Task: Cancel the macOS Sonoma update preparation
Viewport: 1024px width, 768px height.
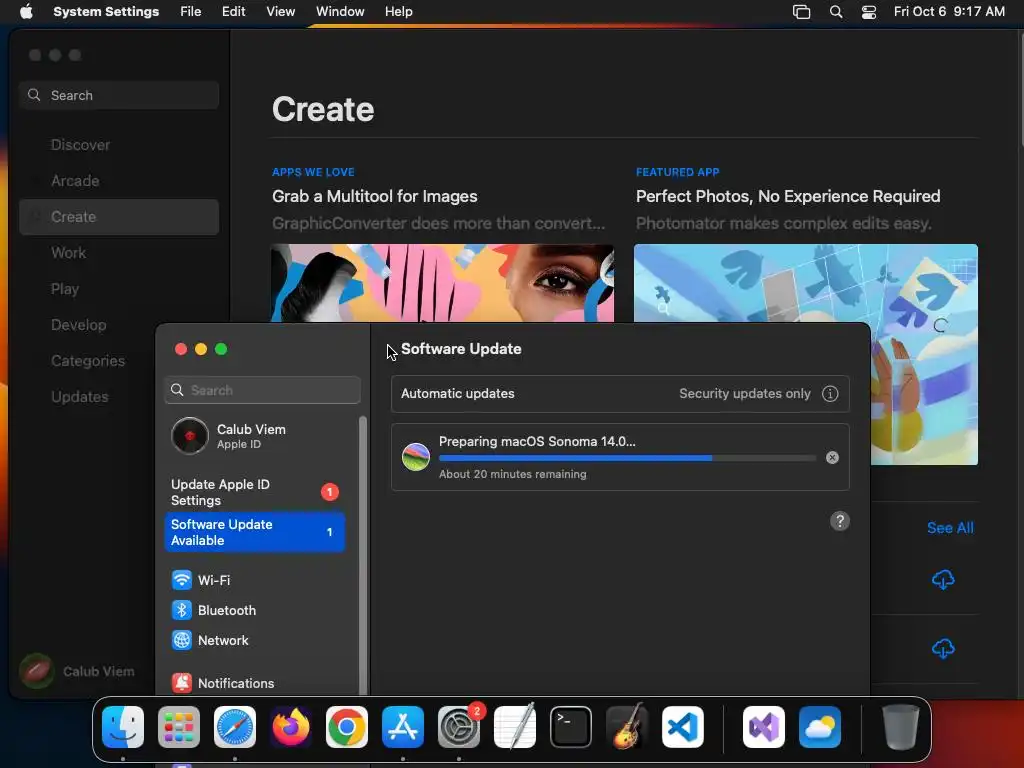Action: [x=832, y=458]
